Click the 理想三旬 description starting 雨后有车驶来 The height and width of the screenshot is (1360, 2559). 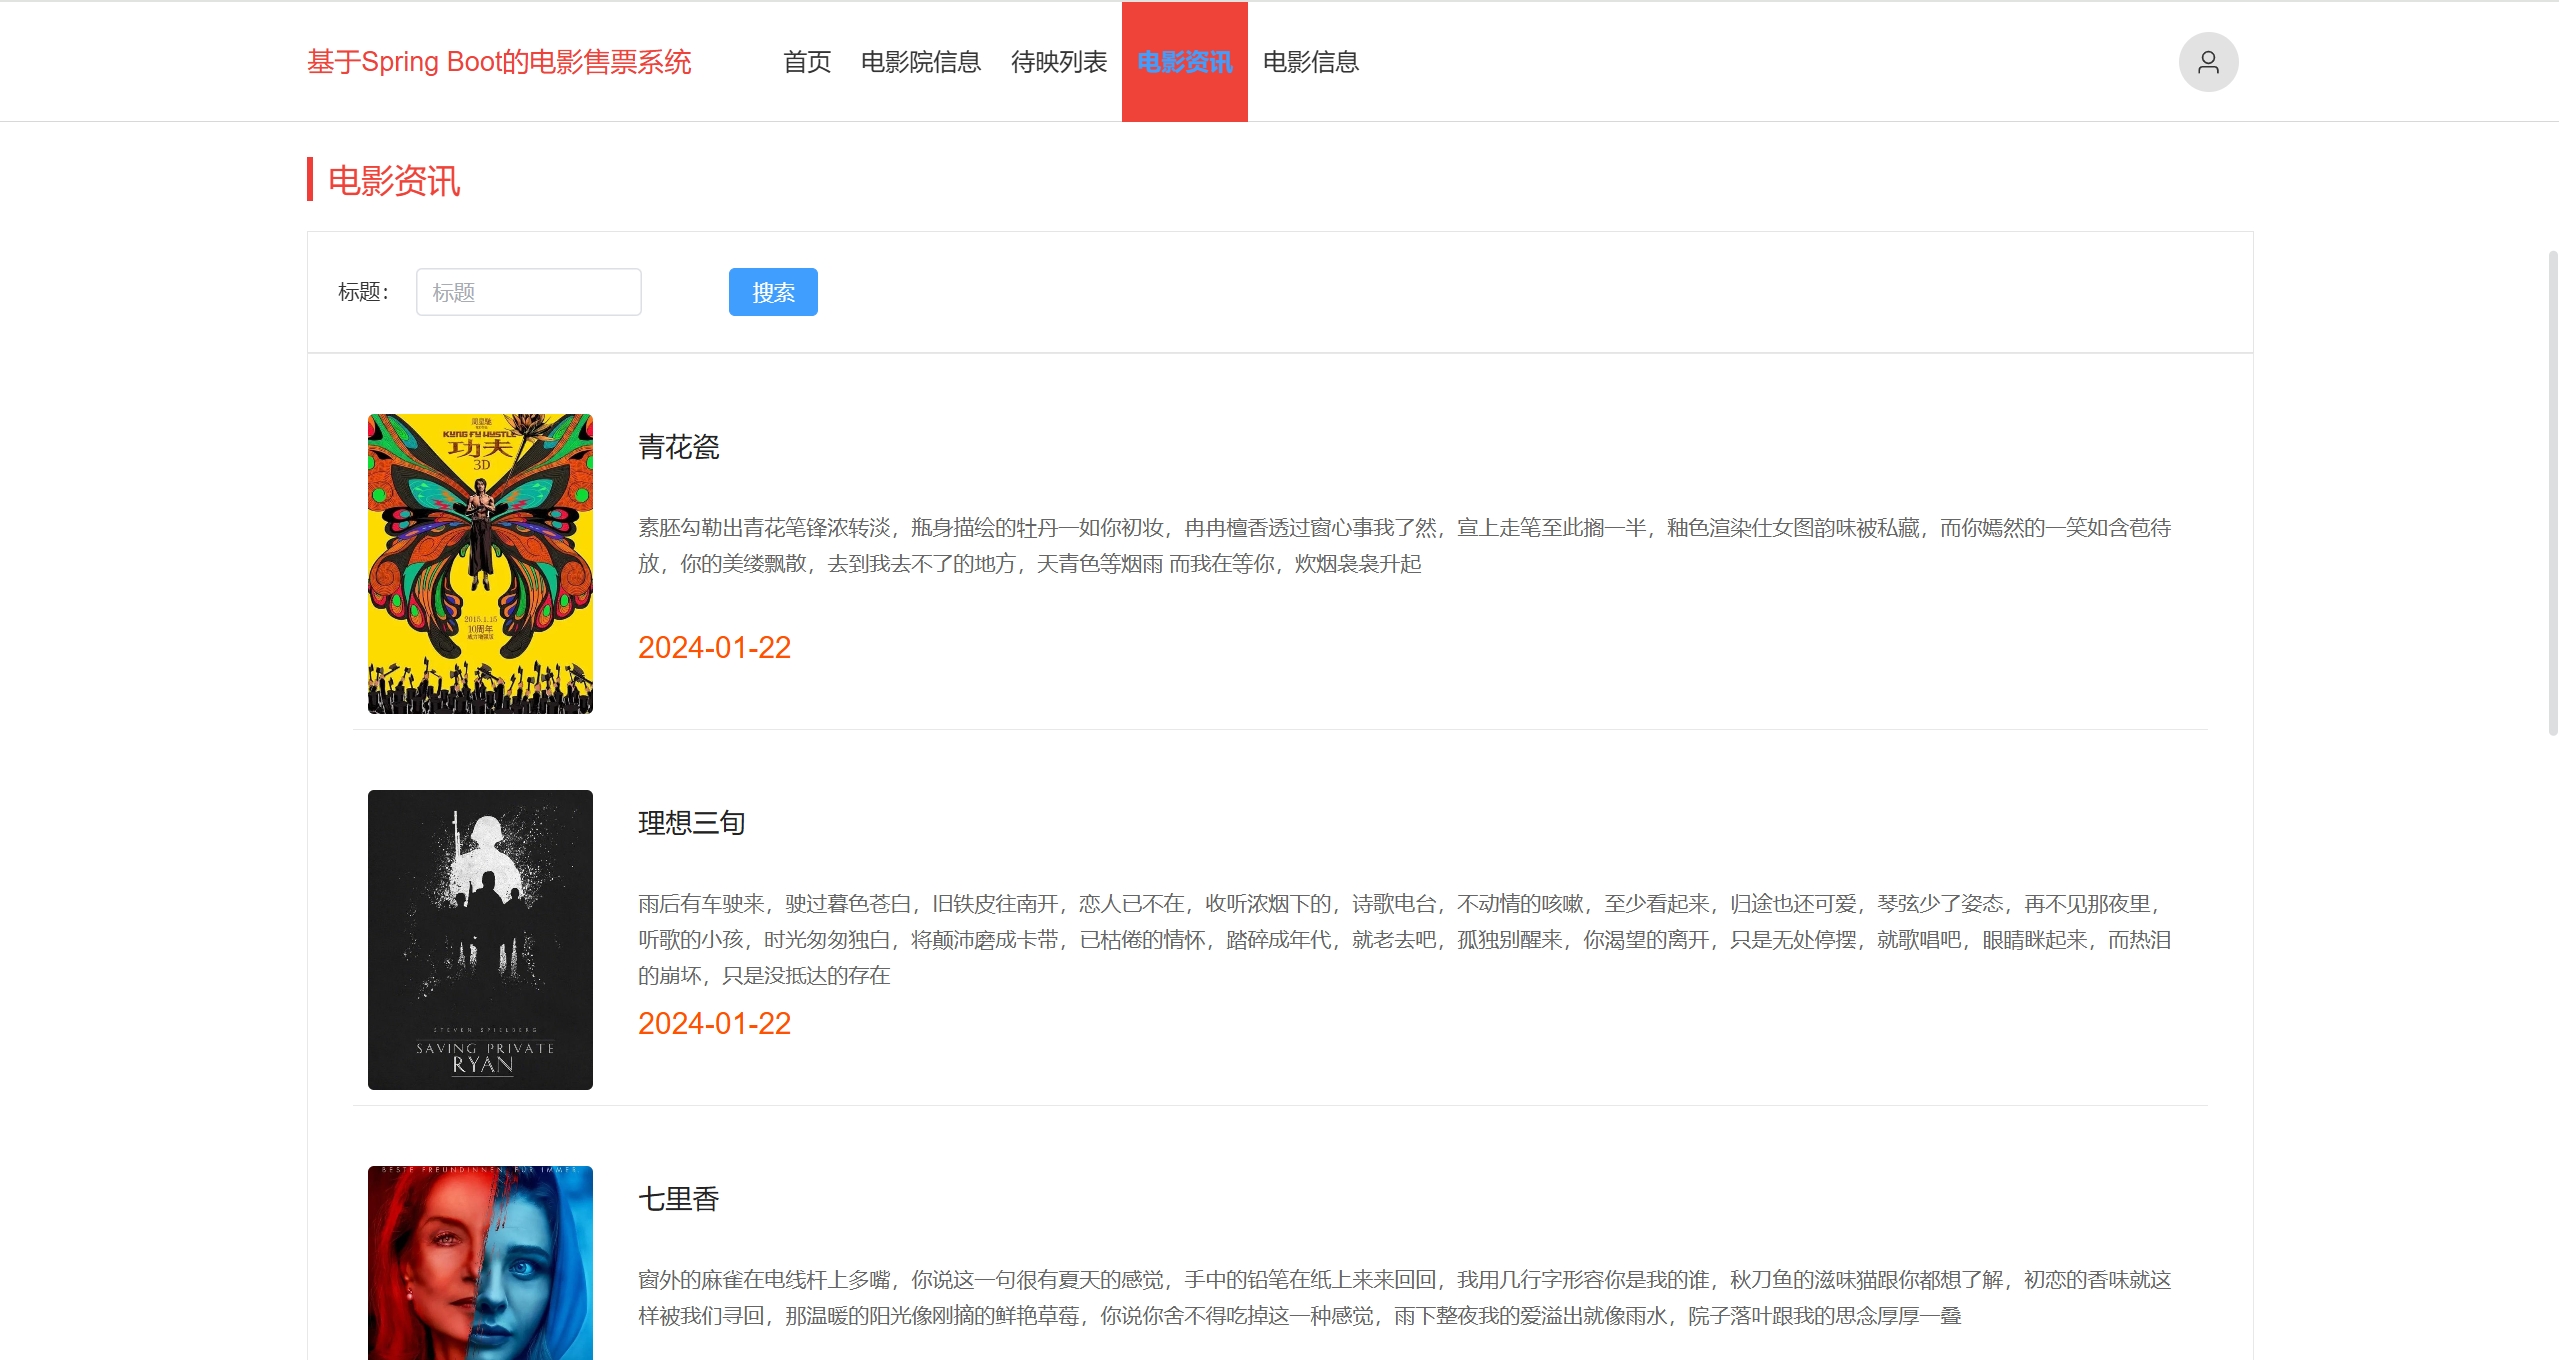click(x=1405, y=940)
